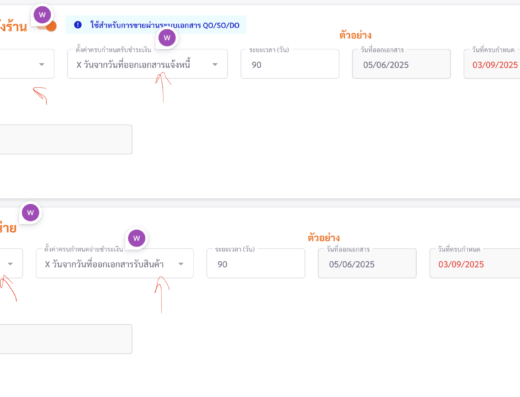Image resolution: width=520 pixels, height=397 pixels.
Task: Click the empty gray box below the แจ้งหนี้ row
Action: [x=66, y=139]
